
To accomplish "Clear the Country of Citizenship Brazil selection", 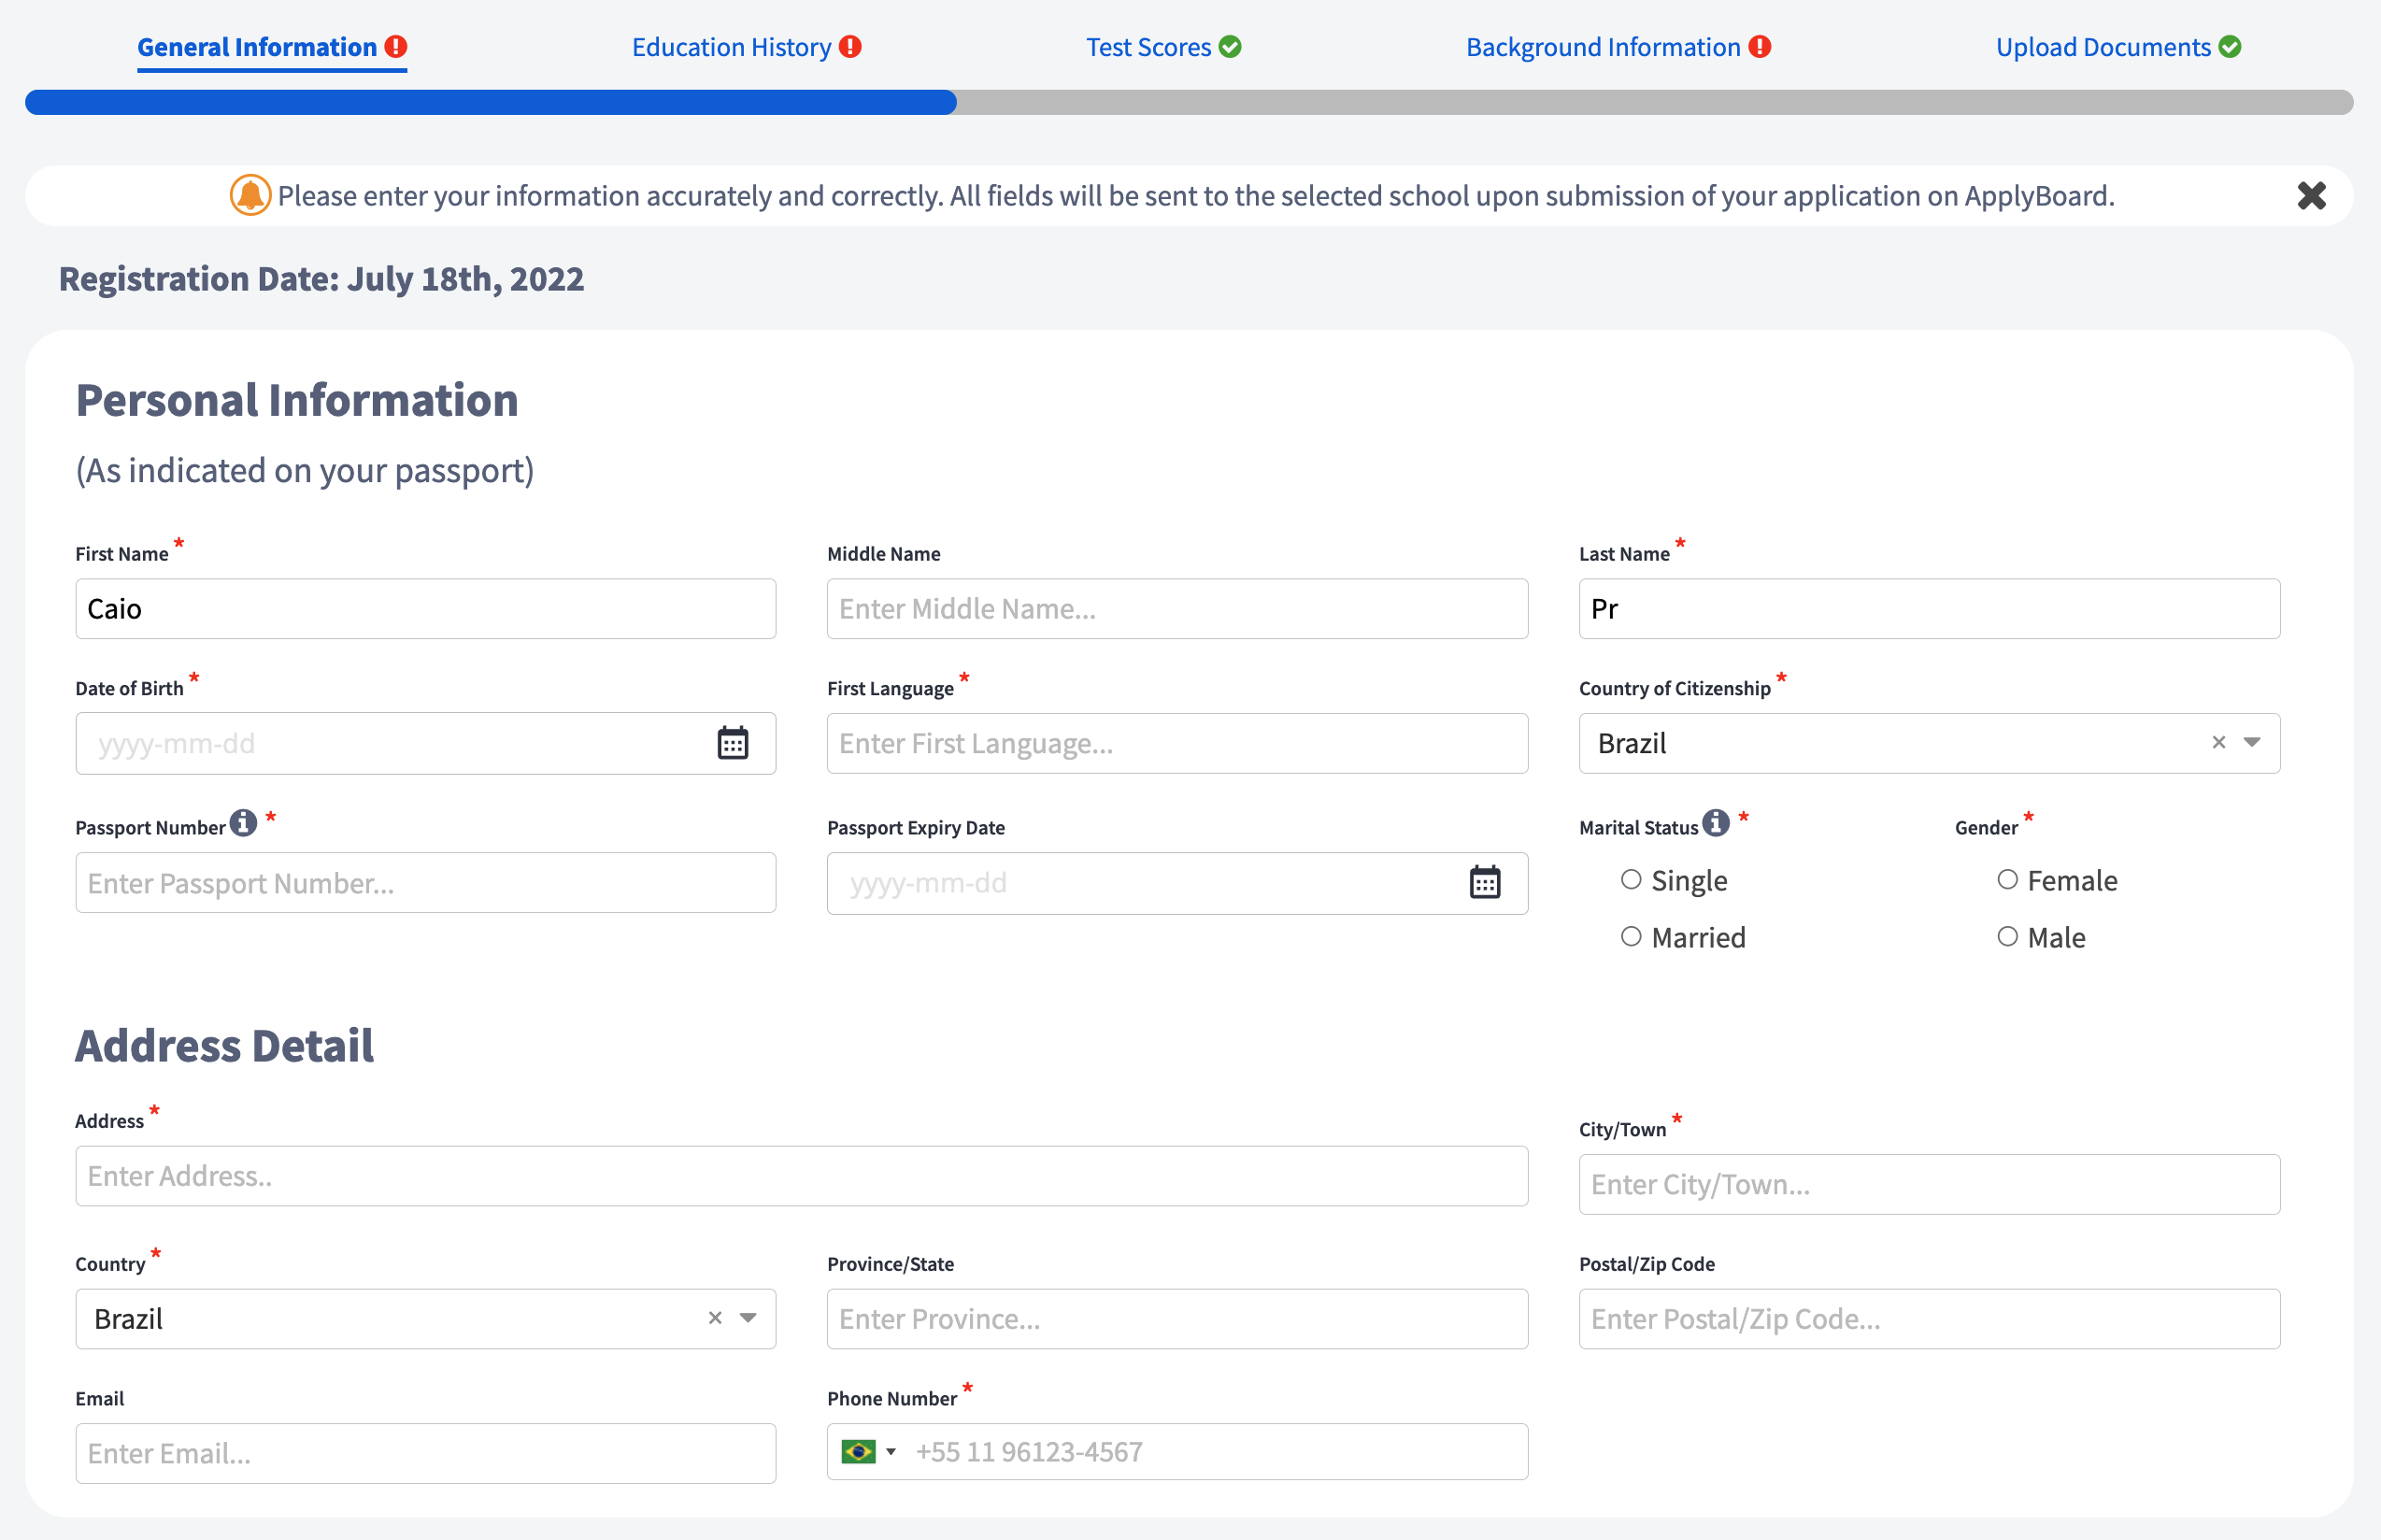I will [x=2218, y=742].
